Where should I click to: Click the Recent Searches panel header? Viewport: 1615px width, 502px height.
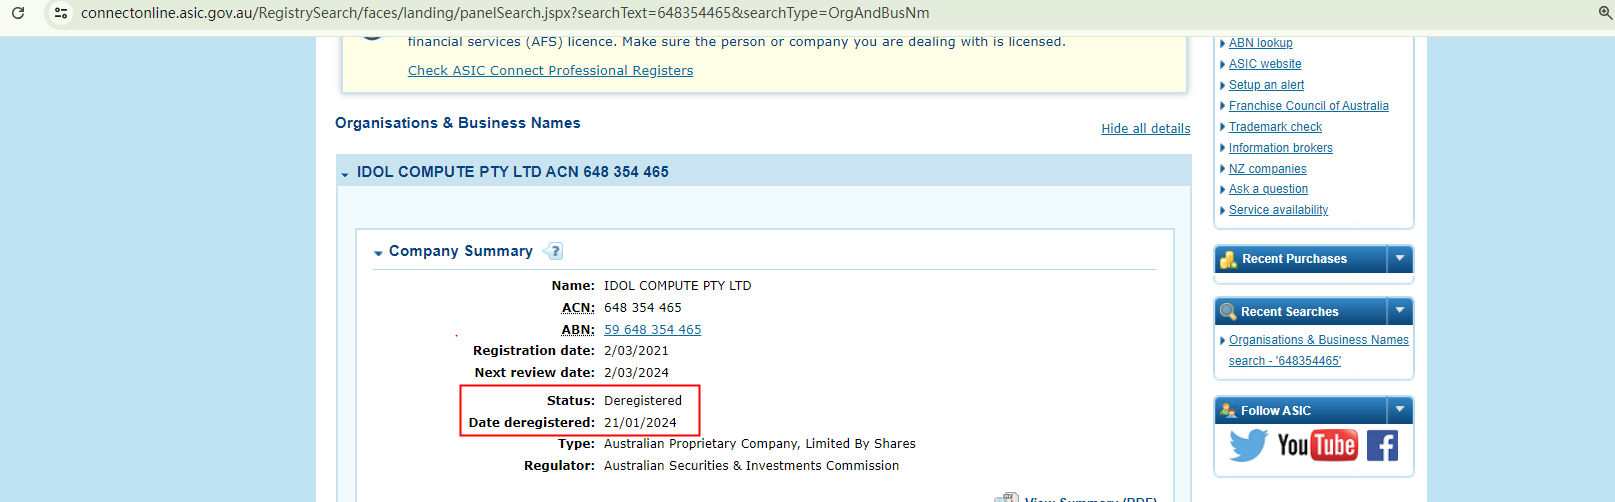tap(1313, 311)
